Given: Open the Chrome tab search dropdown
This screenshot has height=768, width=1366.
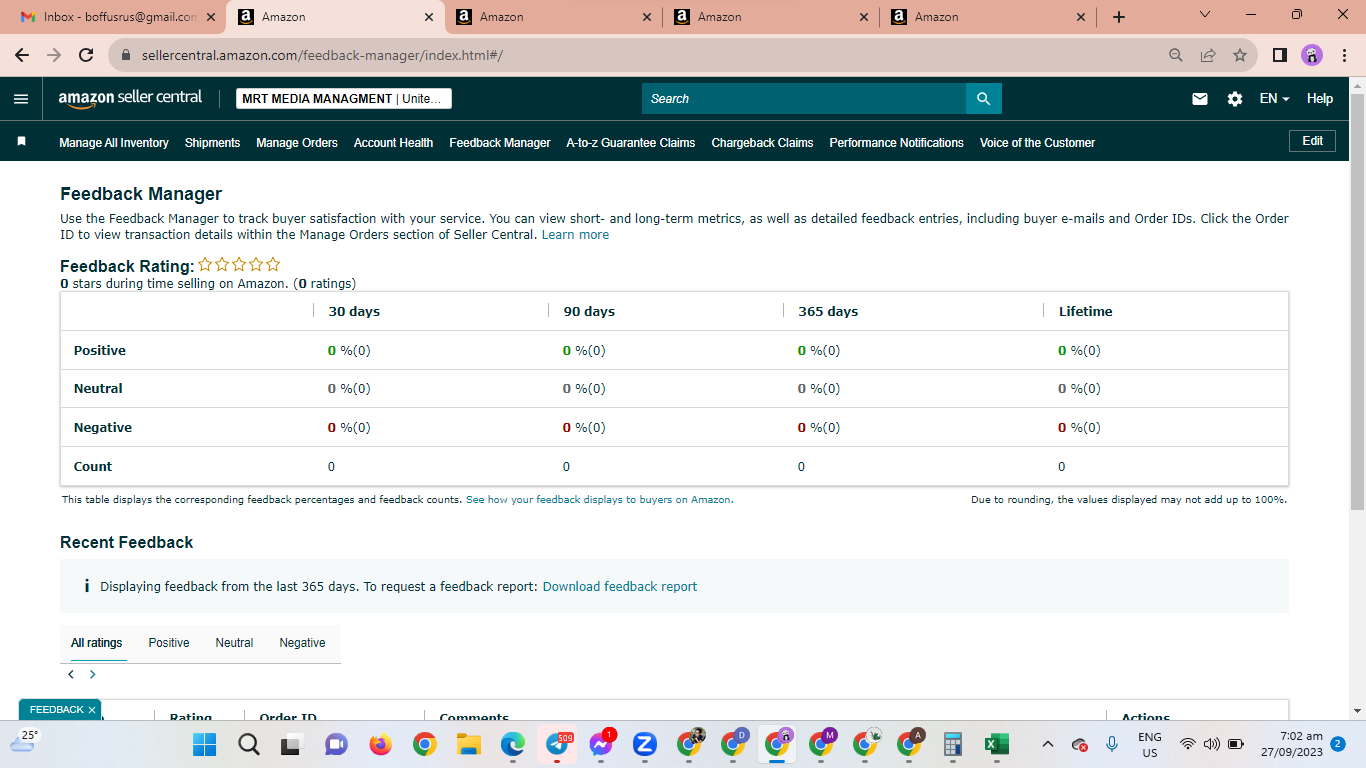Looking at the screenshot, I should 1204,16.
